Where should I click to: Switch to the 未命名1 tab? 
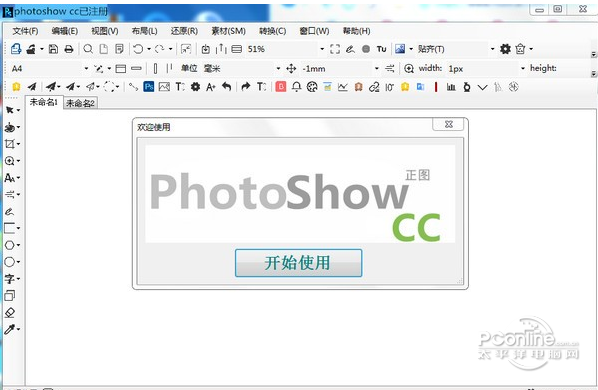[43, 102]
